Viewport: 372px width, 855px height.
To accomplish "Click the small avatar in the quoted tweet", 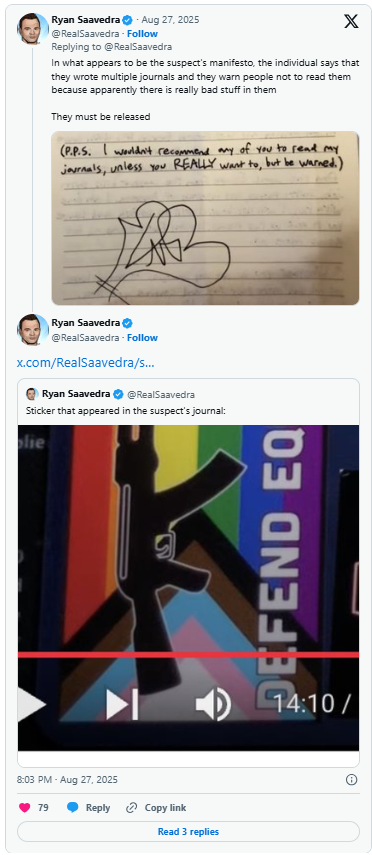I will coord(32,394).
